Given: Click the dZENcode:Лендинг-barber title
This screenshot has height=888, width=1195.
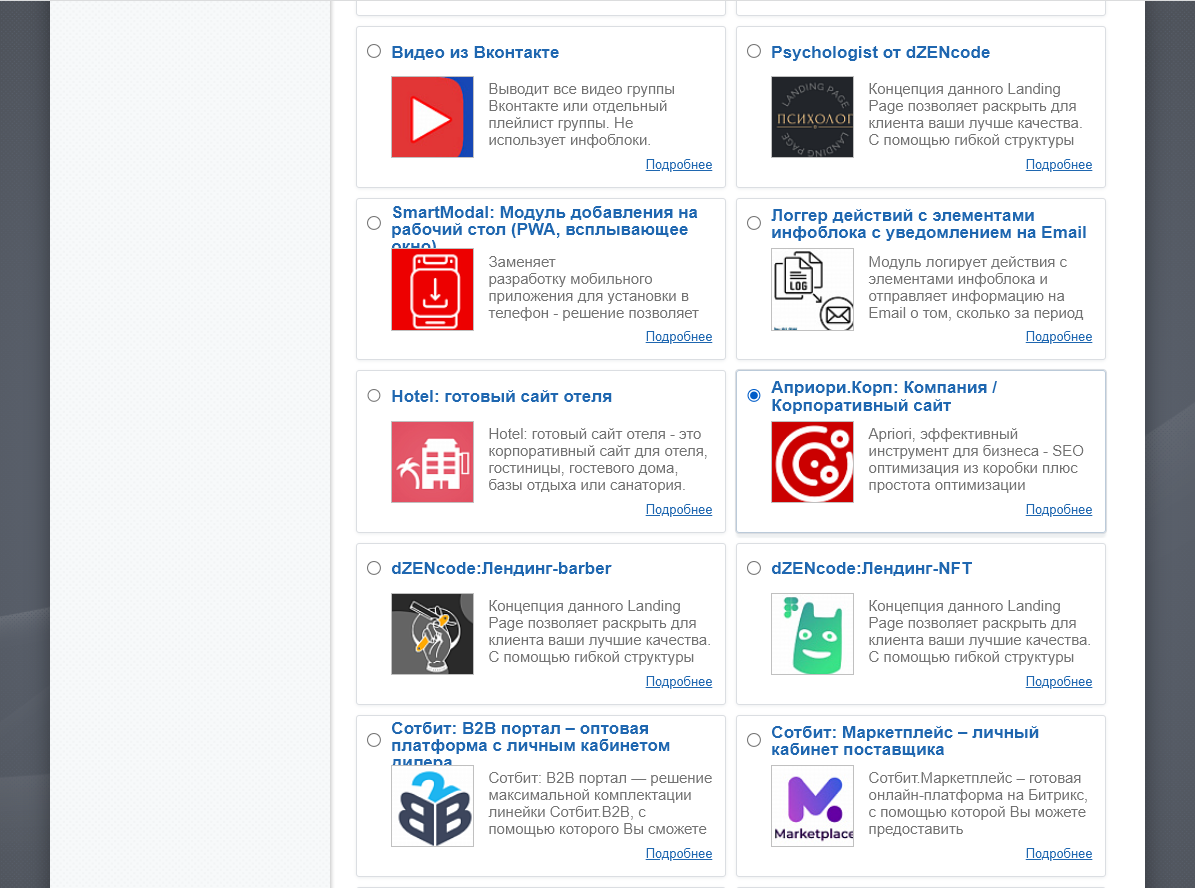Looking at the screenshot, I should click(501, 569).
